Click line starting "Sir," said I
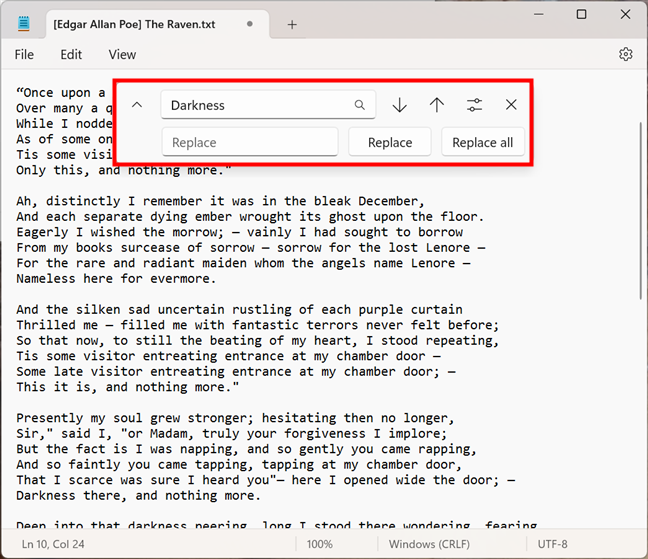The image size is (648, 559). (x=231, y=433)
